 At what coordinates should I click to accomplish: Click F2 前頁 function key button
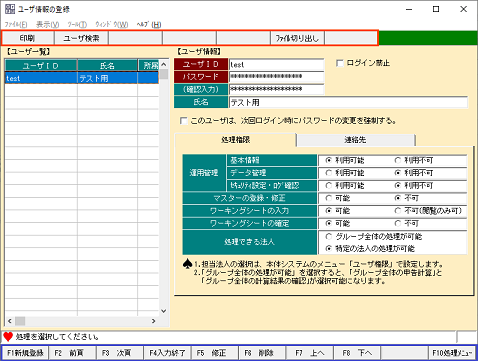point(72,353)
